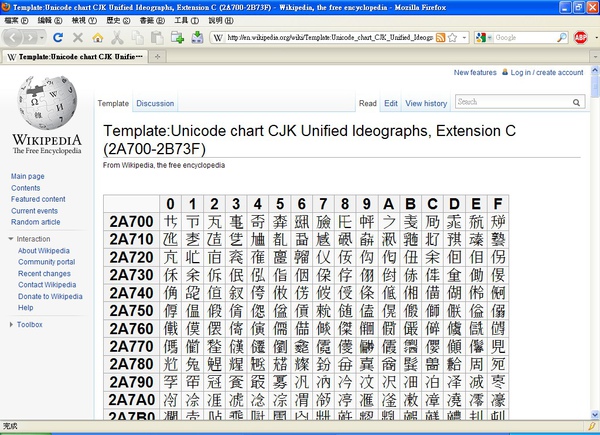The image size is (600, 435).
Task: Select the Template:Unicode chart CJK browser tab
Action: click(x=75, y=57)
